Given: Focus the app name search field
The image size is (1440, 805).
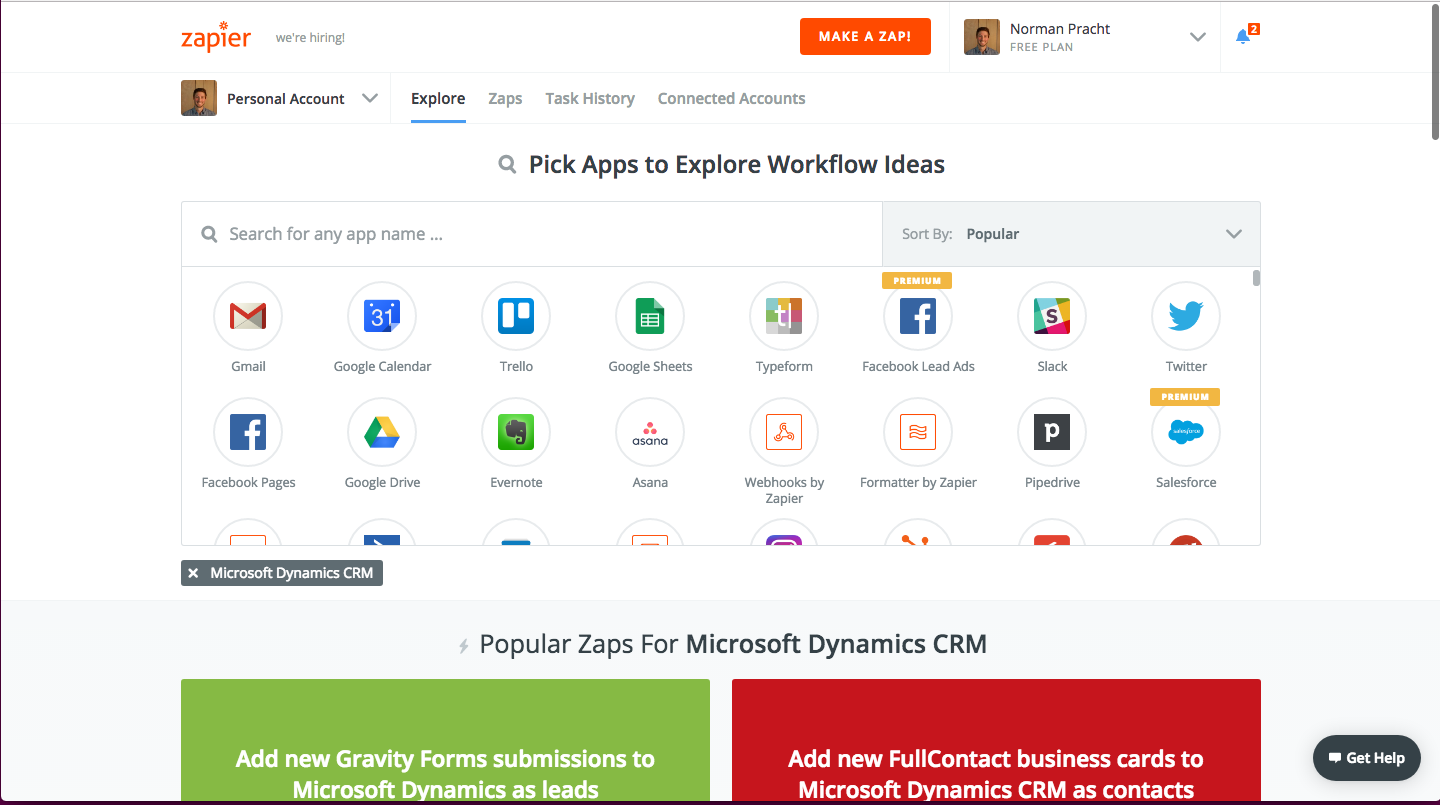Looking at the screenshot, I should point(532,234).
